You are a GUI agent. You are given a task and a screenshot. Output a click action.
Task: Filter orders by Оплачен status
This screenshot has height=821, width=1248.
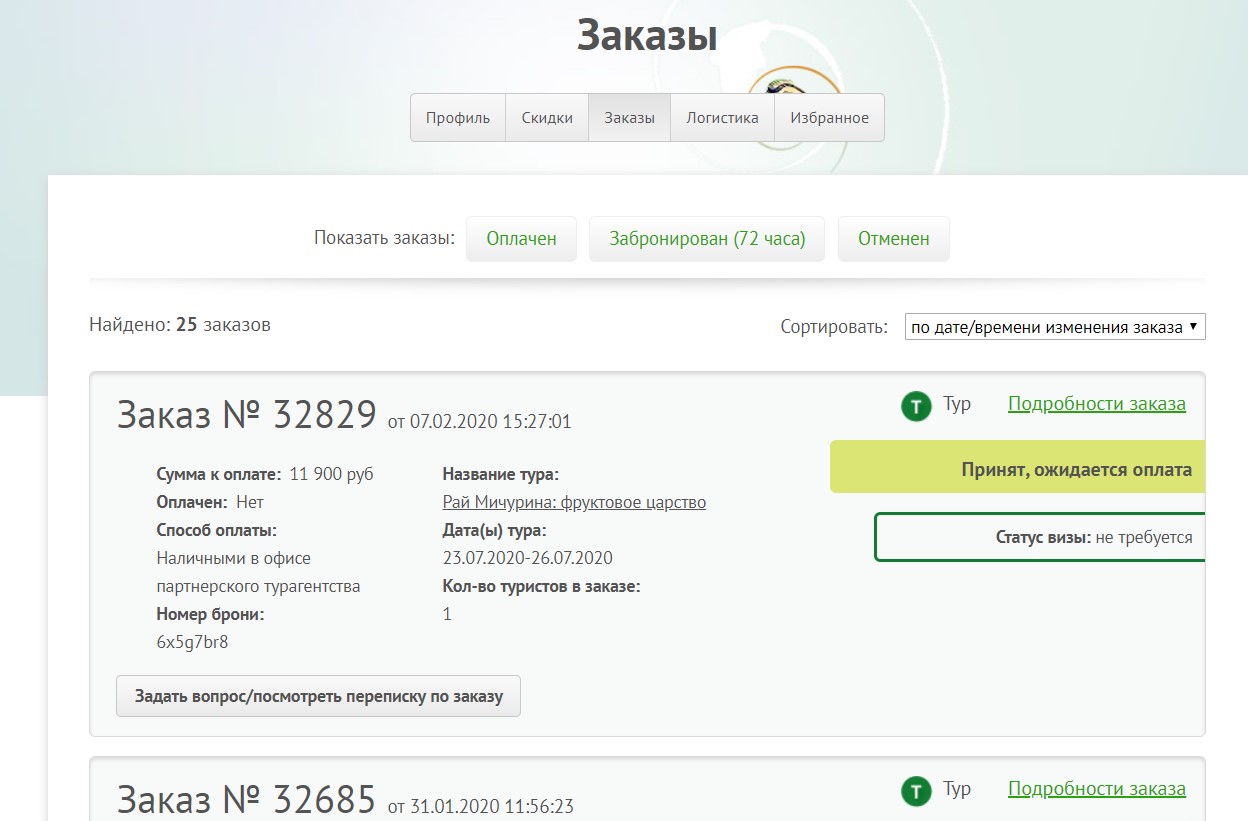click(x=521, y=239)
